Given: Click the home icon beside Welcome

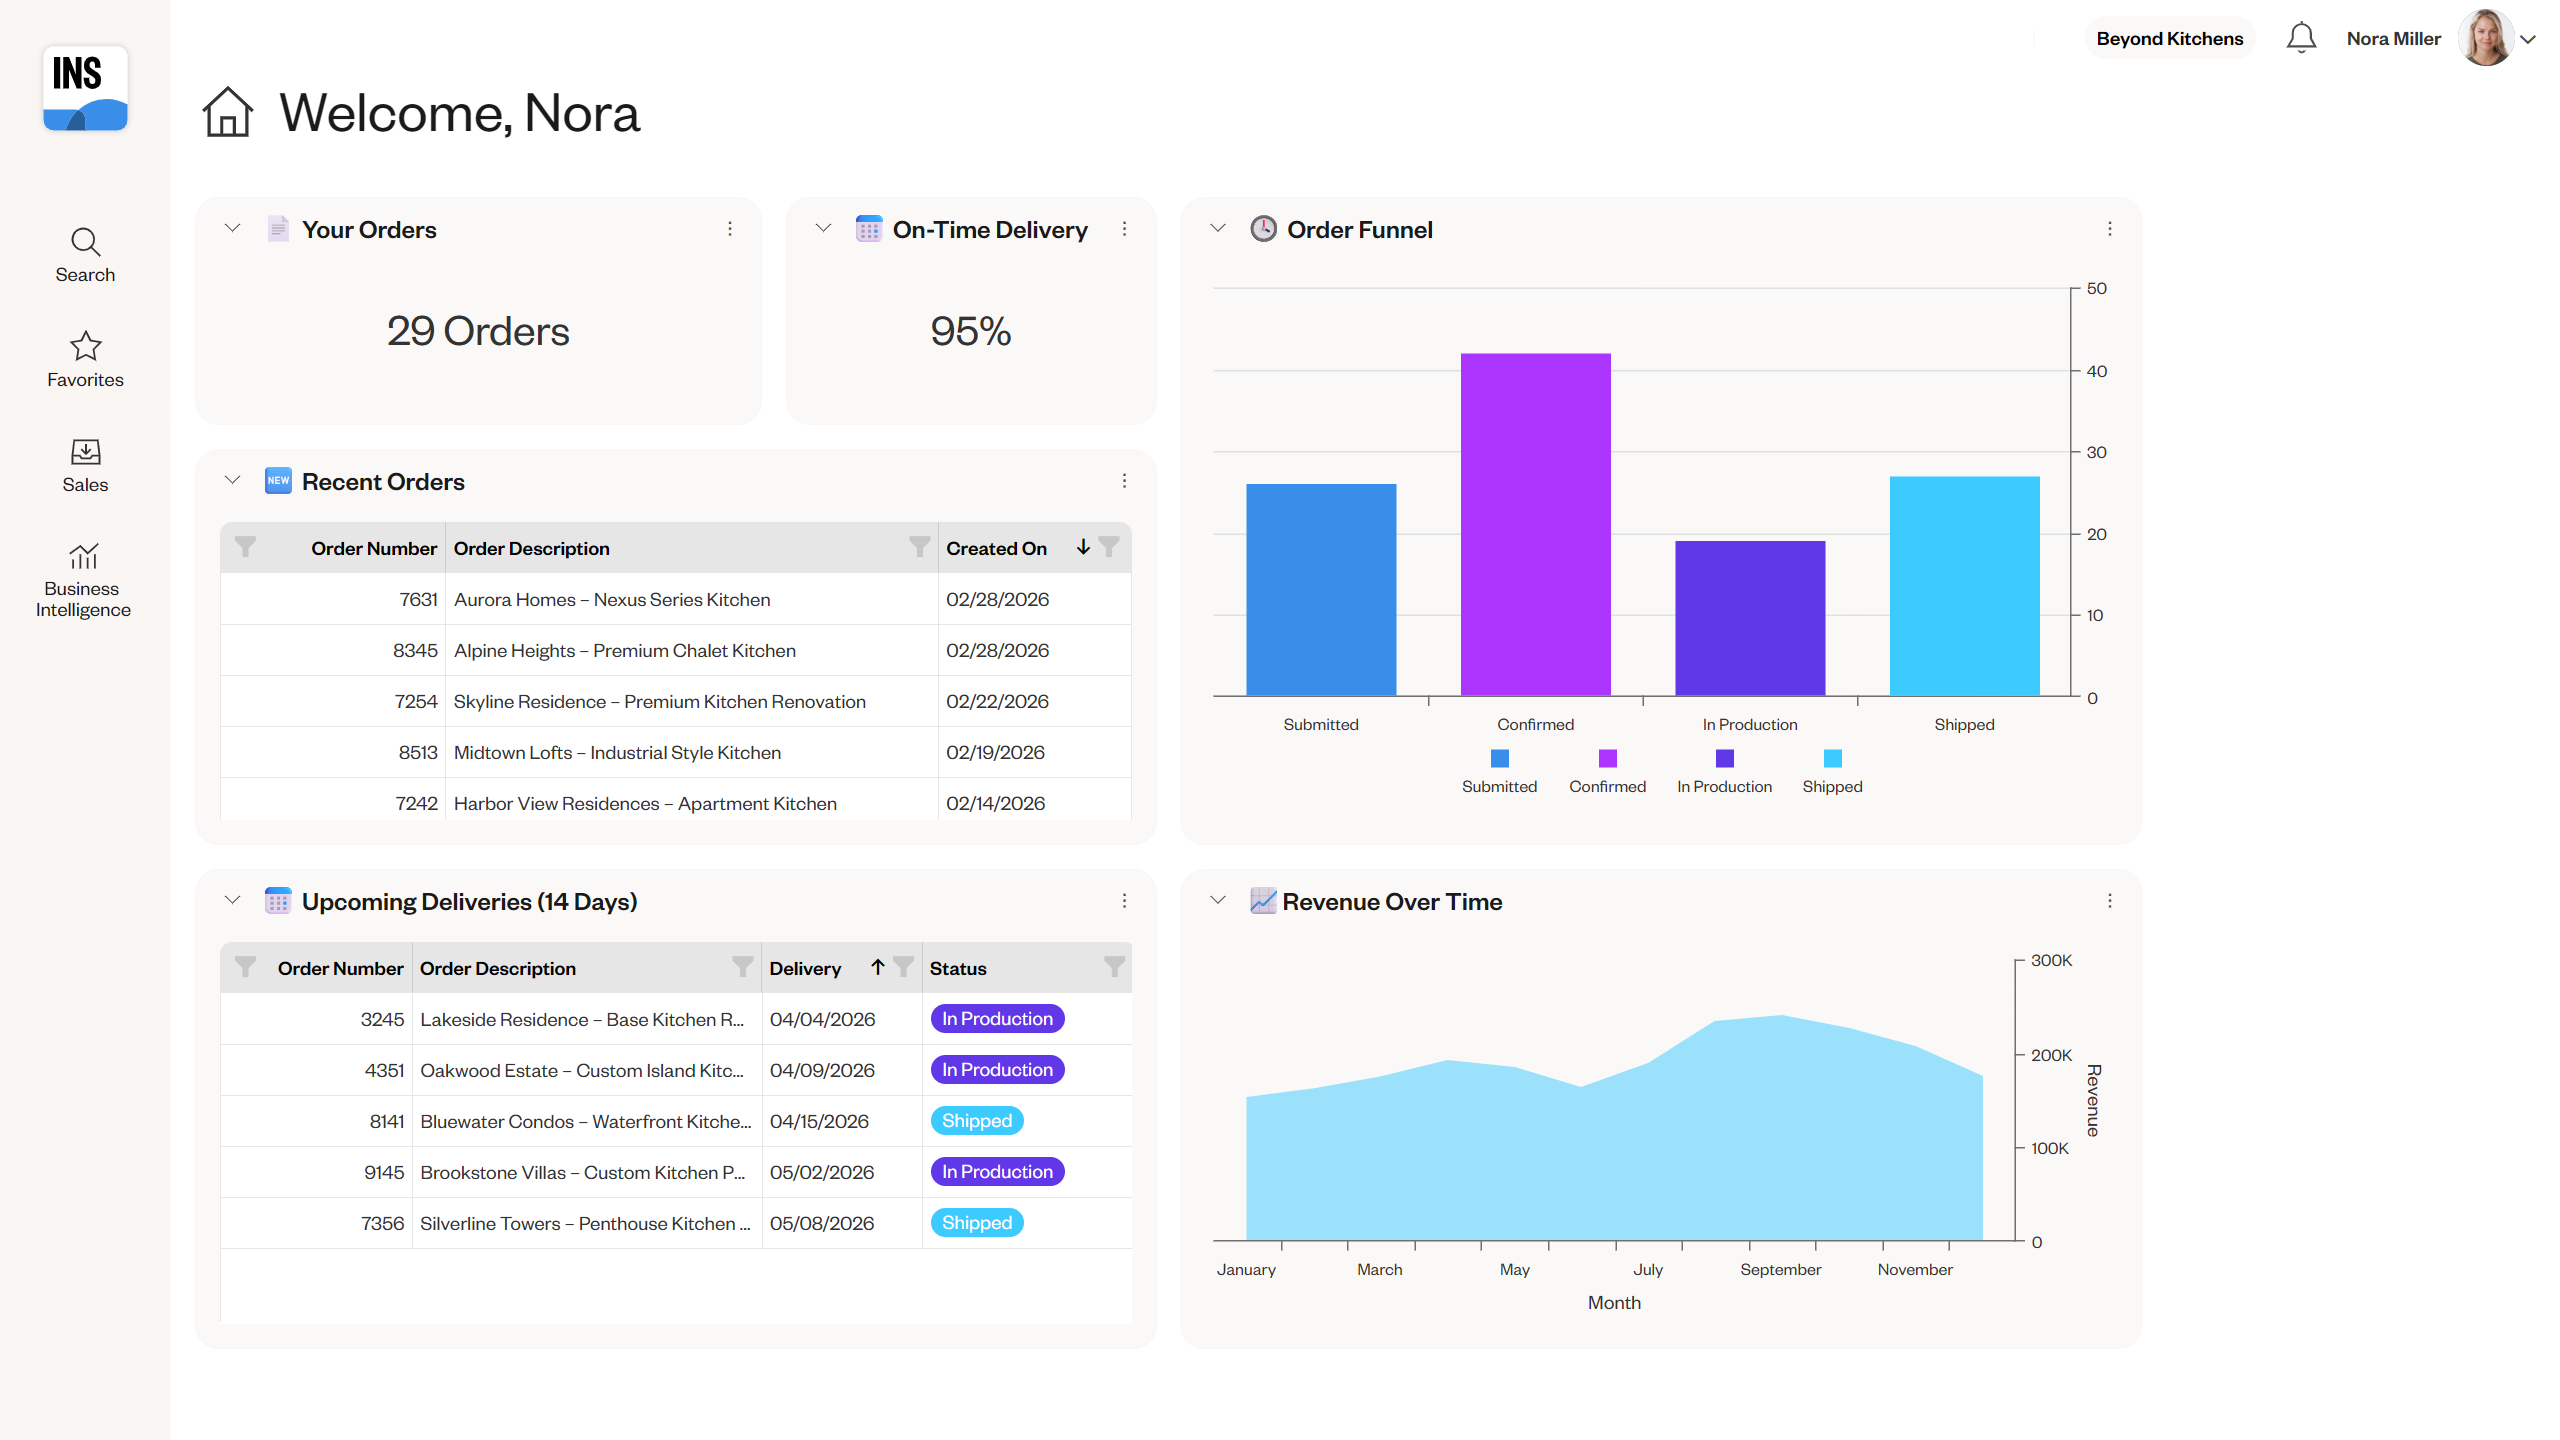Looking at the screenshot, I should [x=228, y=112].
